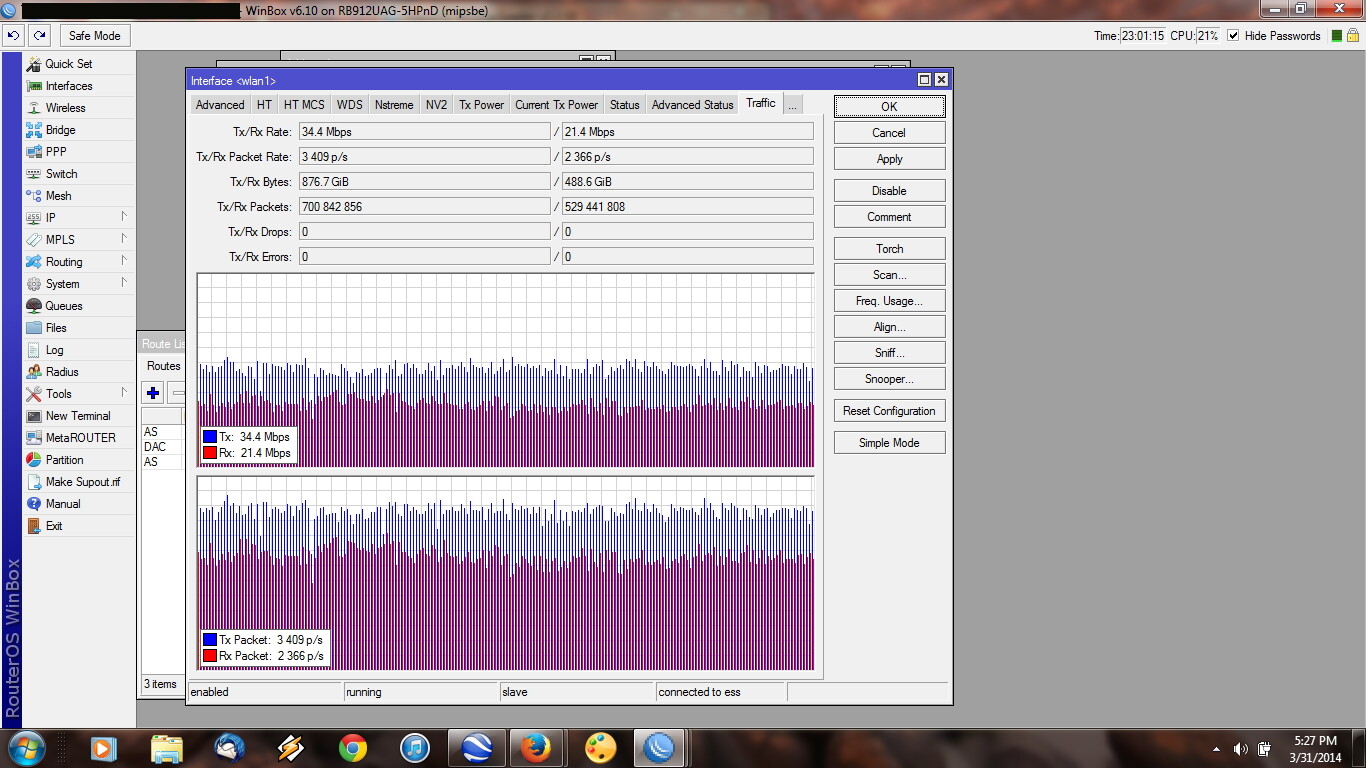Open the Wireless menu icon
Screen dimensions: 1366x768
tap(34, 108)
